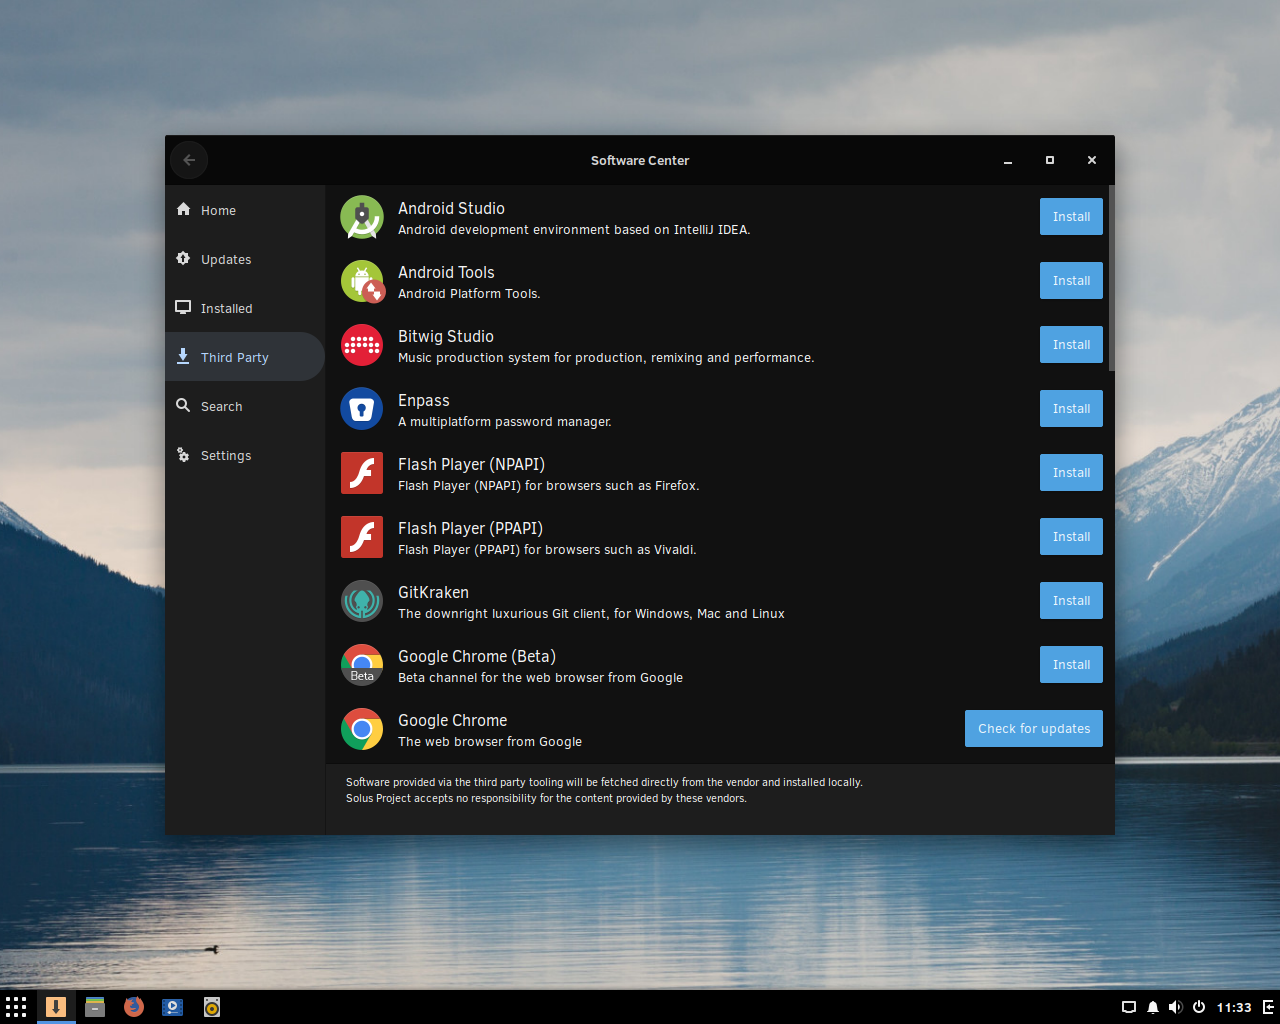Install Android Tools
1280x1024 pixels.
tap(1071, 281)
